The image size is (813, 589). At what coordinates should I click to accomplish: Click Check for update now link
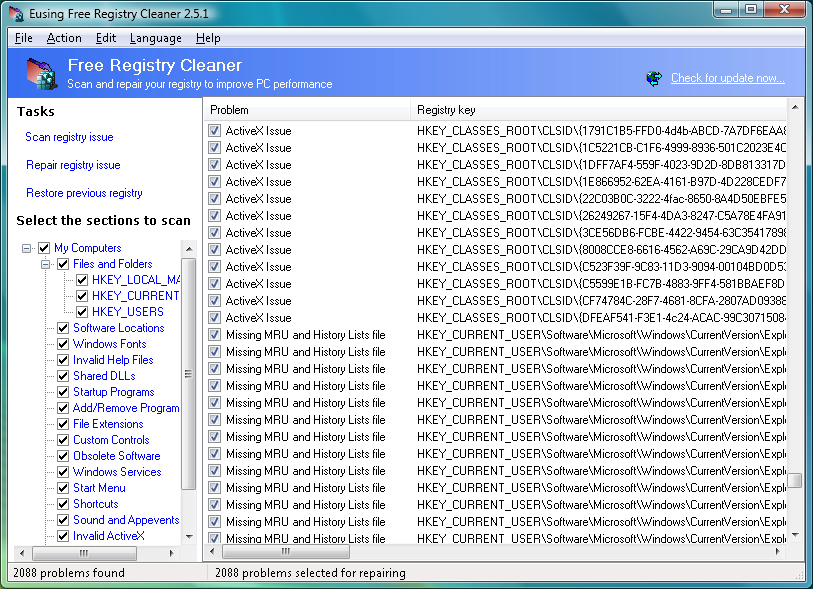tap(727, 78)
